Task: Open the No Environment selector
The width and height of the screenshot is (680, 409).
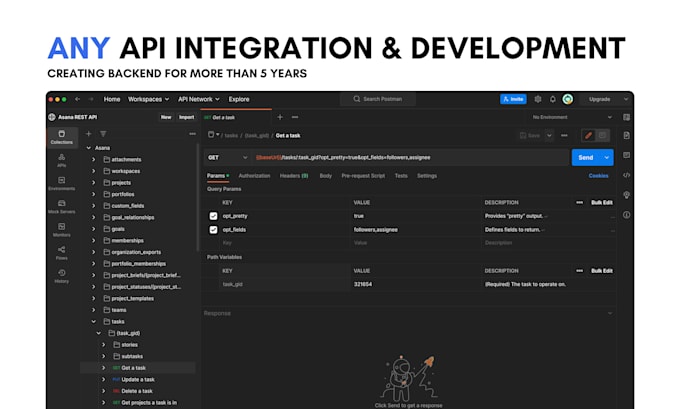Action: 572,117
